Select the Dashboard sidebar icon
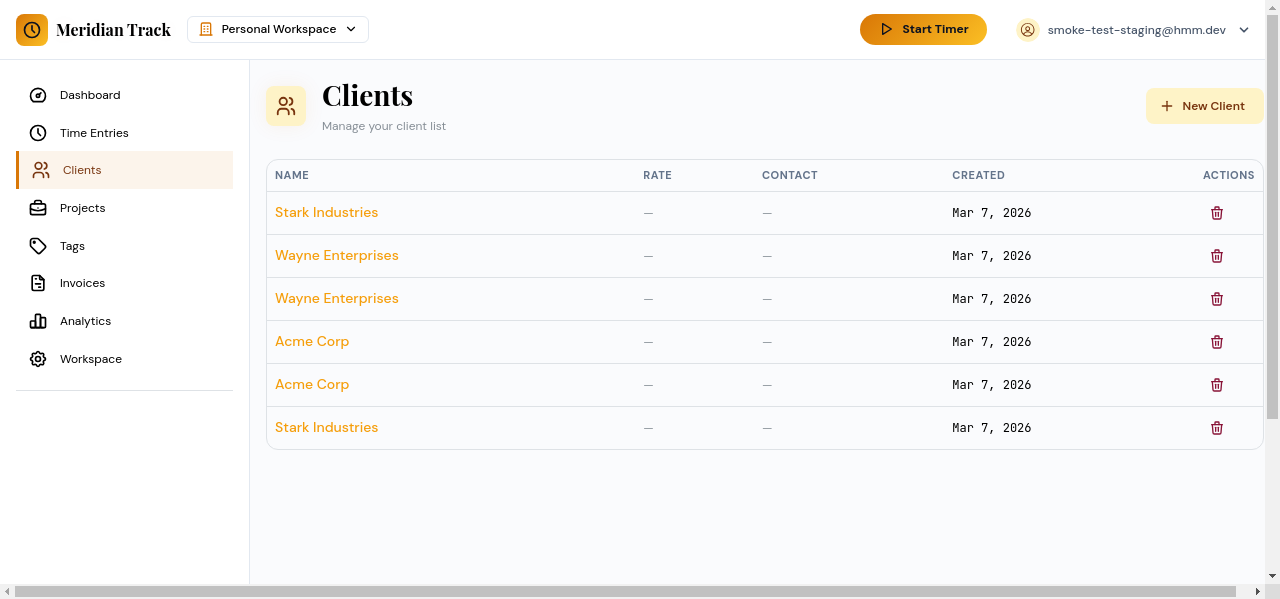Viewport: 1280px width, 599px height. click(x=38, y=95)
